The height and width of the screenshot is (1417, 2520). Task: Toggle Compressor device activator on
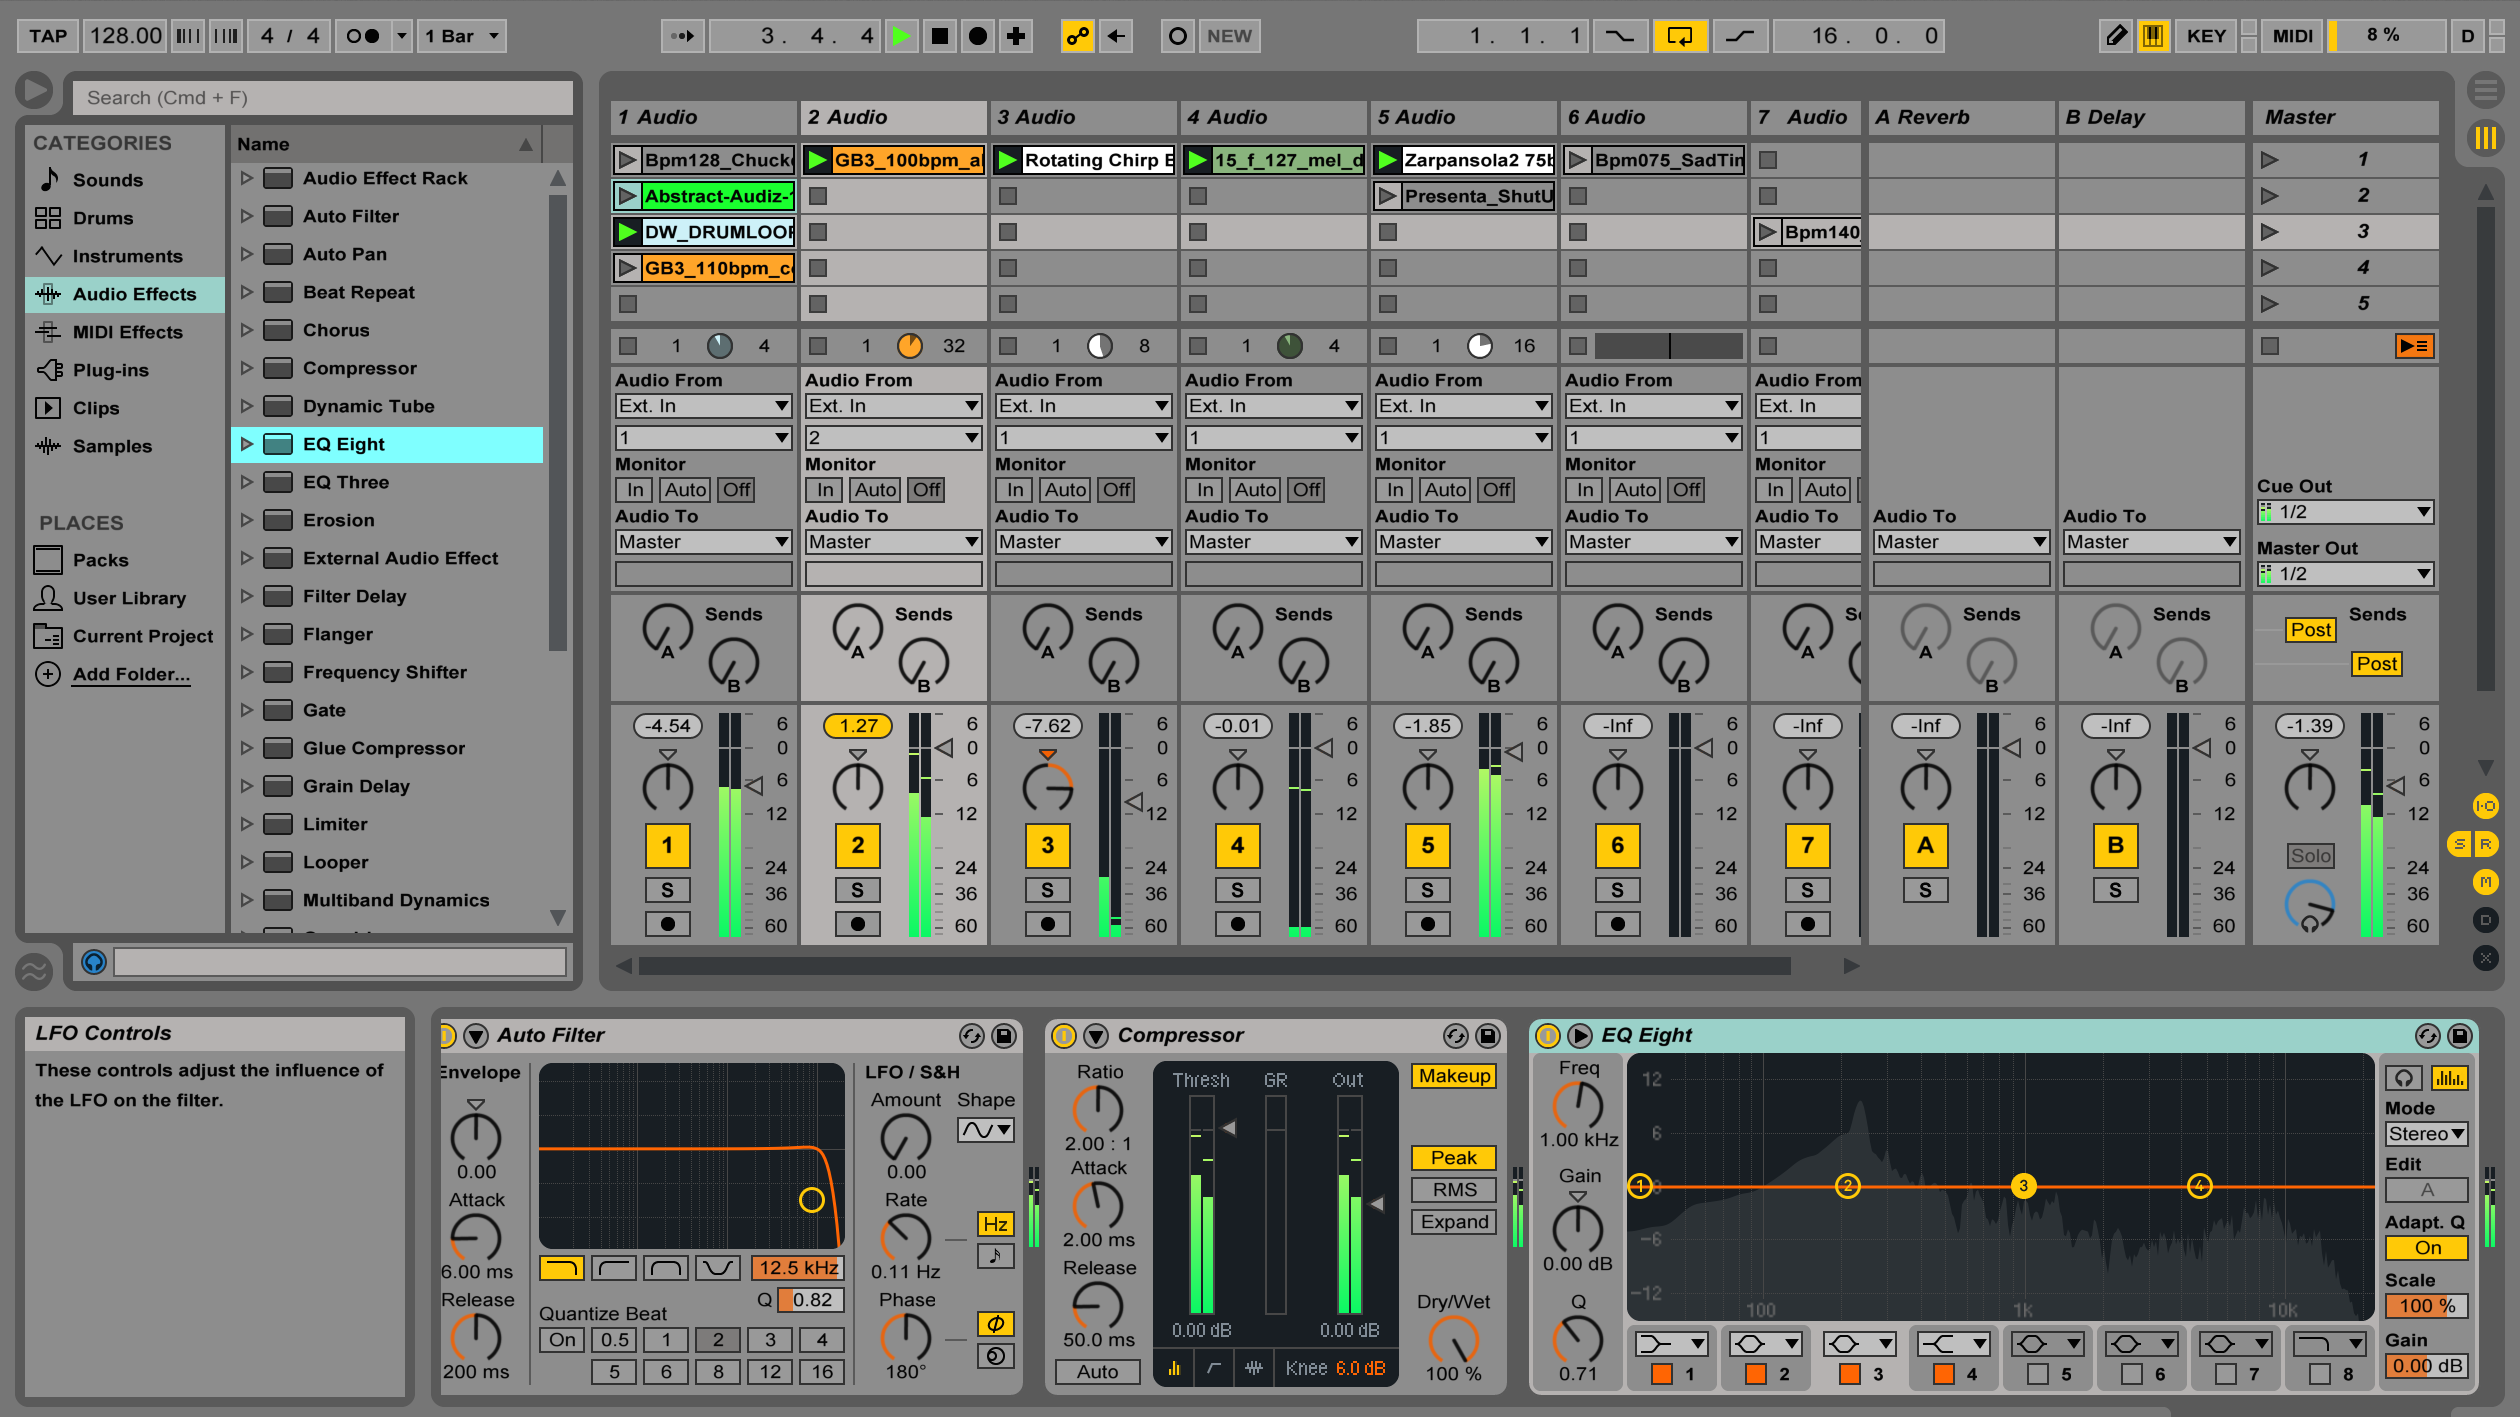(x=1064, y=1035)
